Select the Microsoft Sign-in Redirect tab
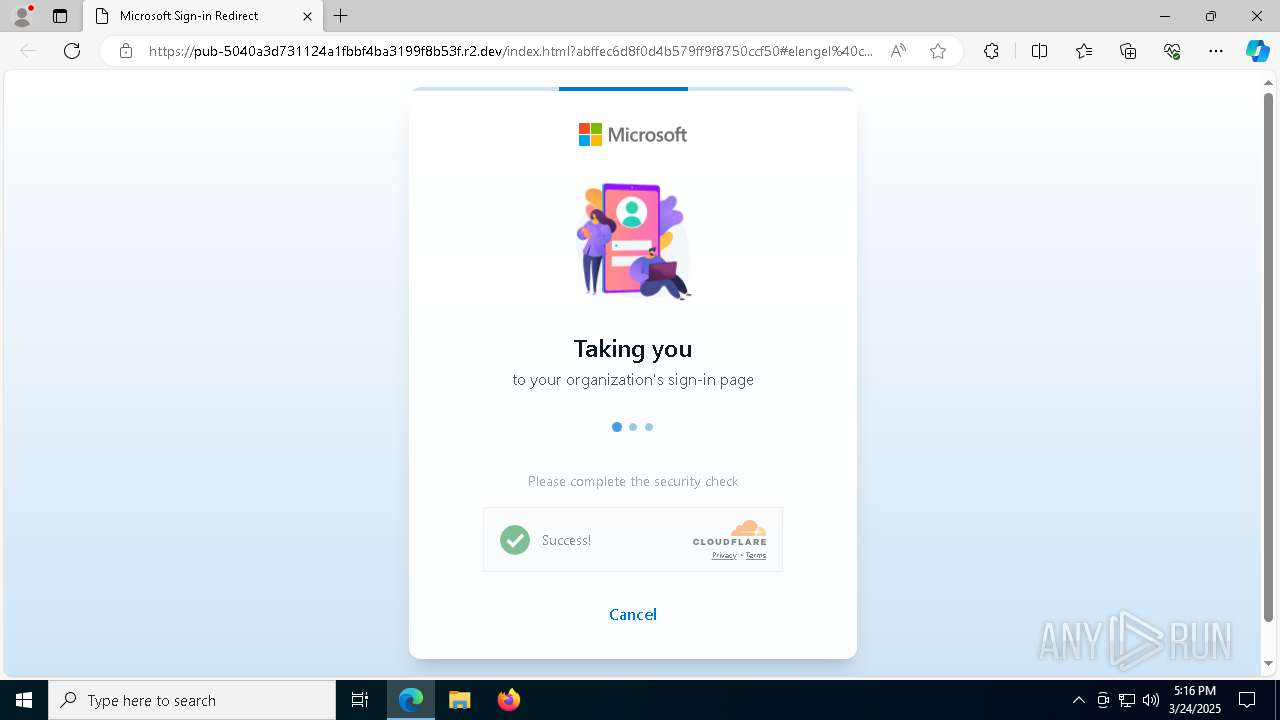 (x=203, y=16)
